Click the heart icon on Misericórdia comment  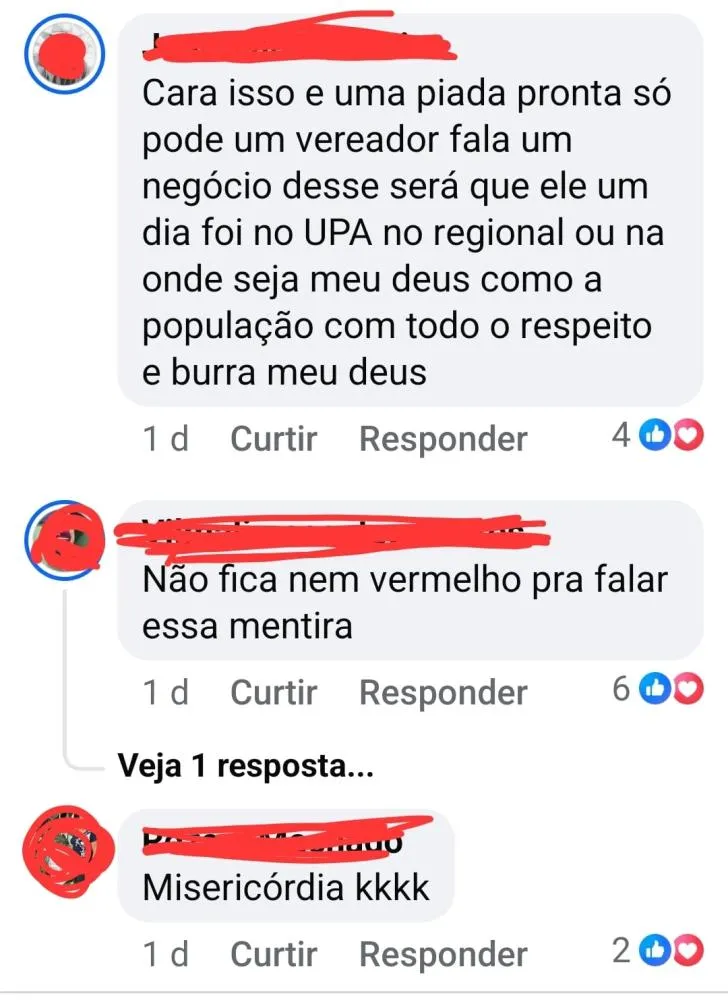coord(687,950)
